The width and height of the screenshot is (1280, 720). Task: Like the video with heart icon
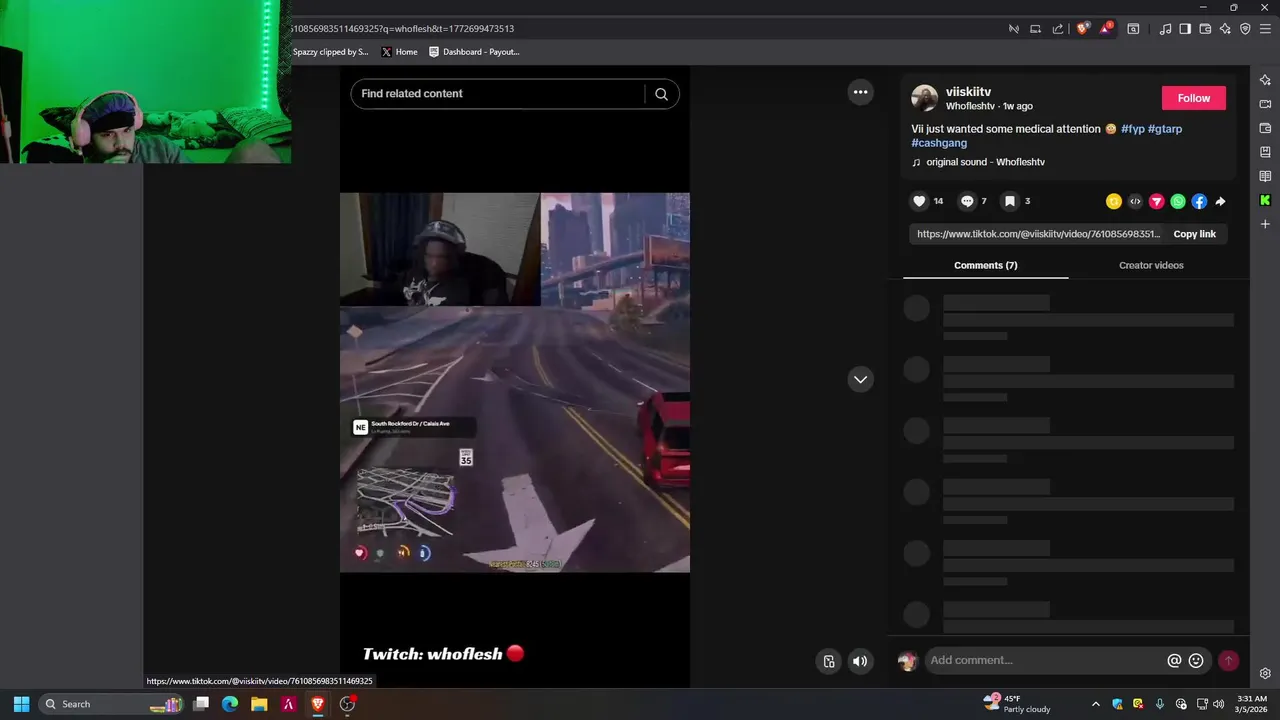point(919,201)
